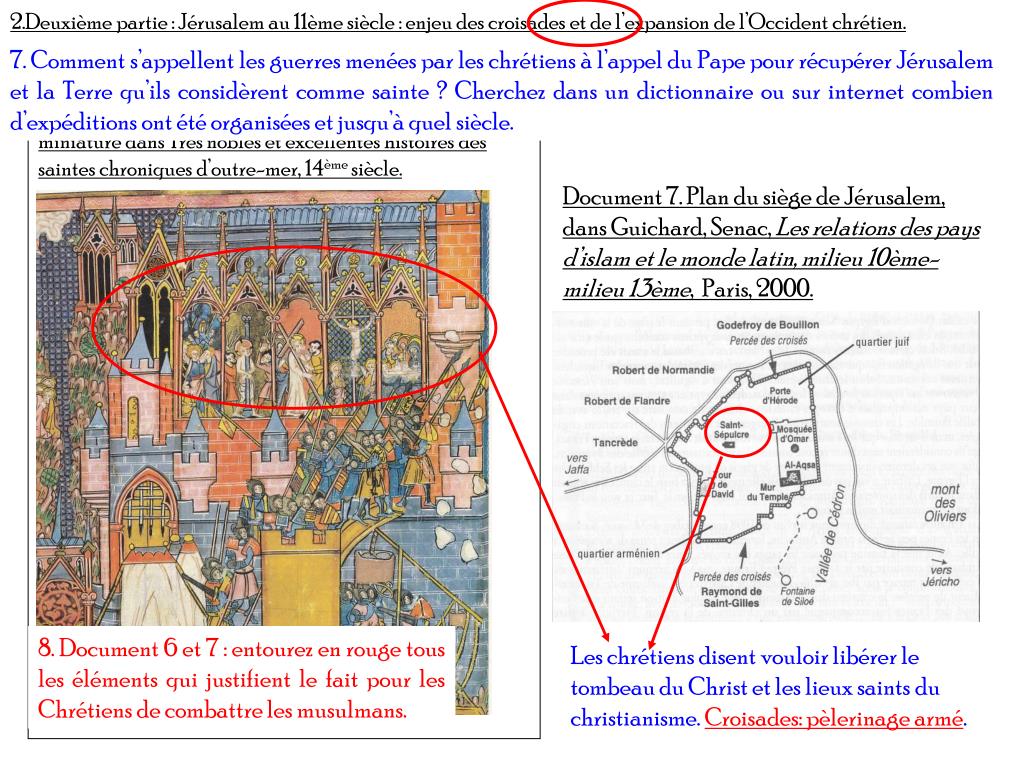Click the caption "saintes chroniques d'outre-mer, 14ème siècle."
Image resolution: width=1024 pixels, height=768 pixels.
(x=220, y=168)
